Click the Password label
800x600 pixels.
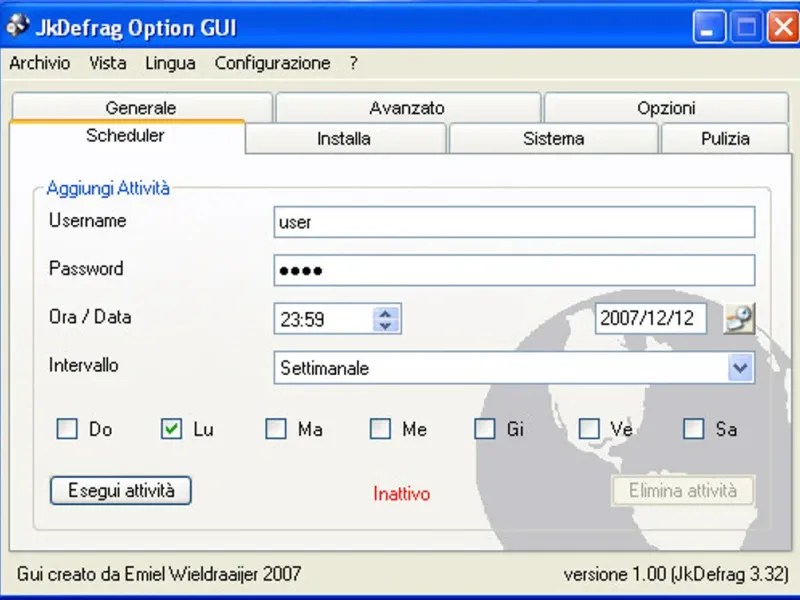coord(86,268)
